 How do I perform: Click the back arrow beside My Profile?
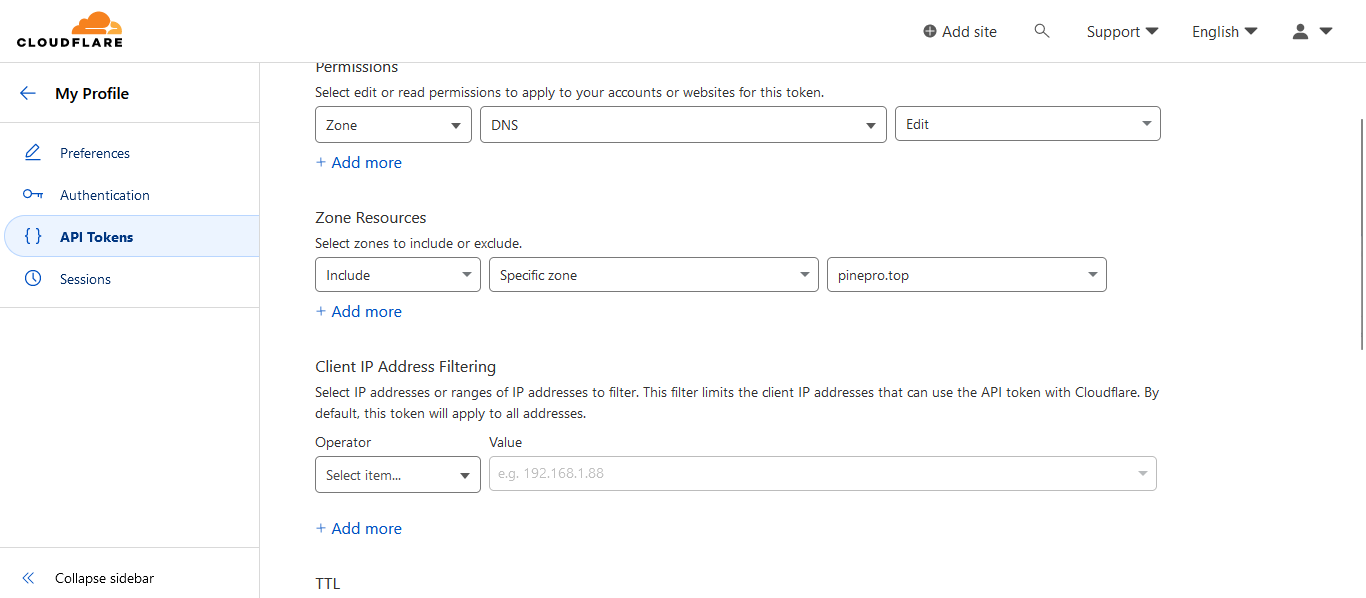tap(28, 93)
